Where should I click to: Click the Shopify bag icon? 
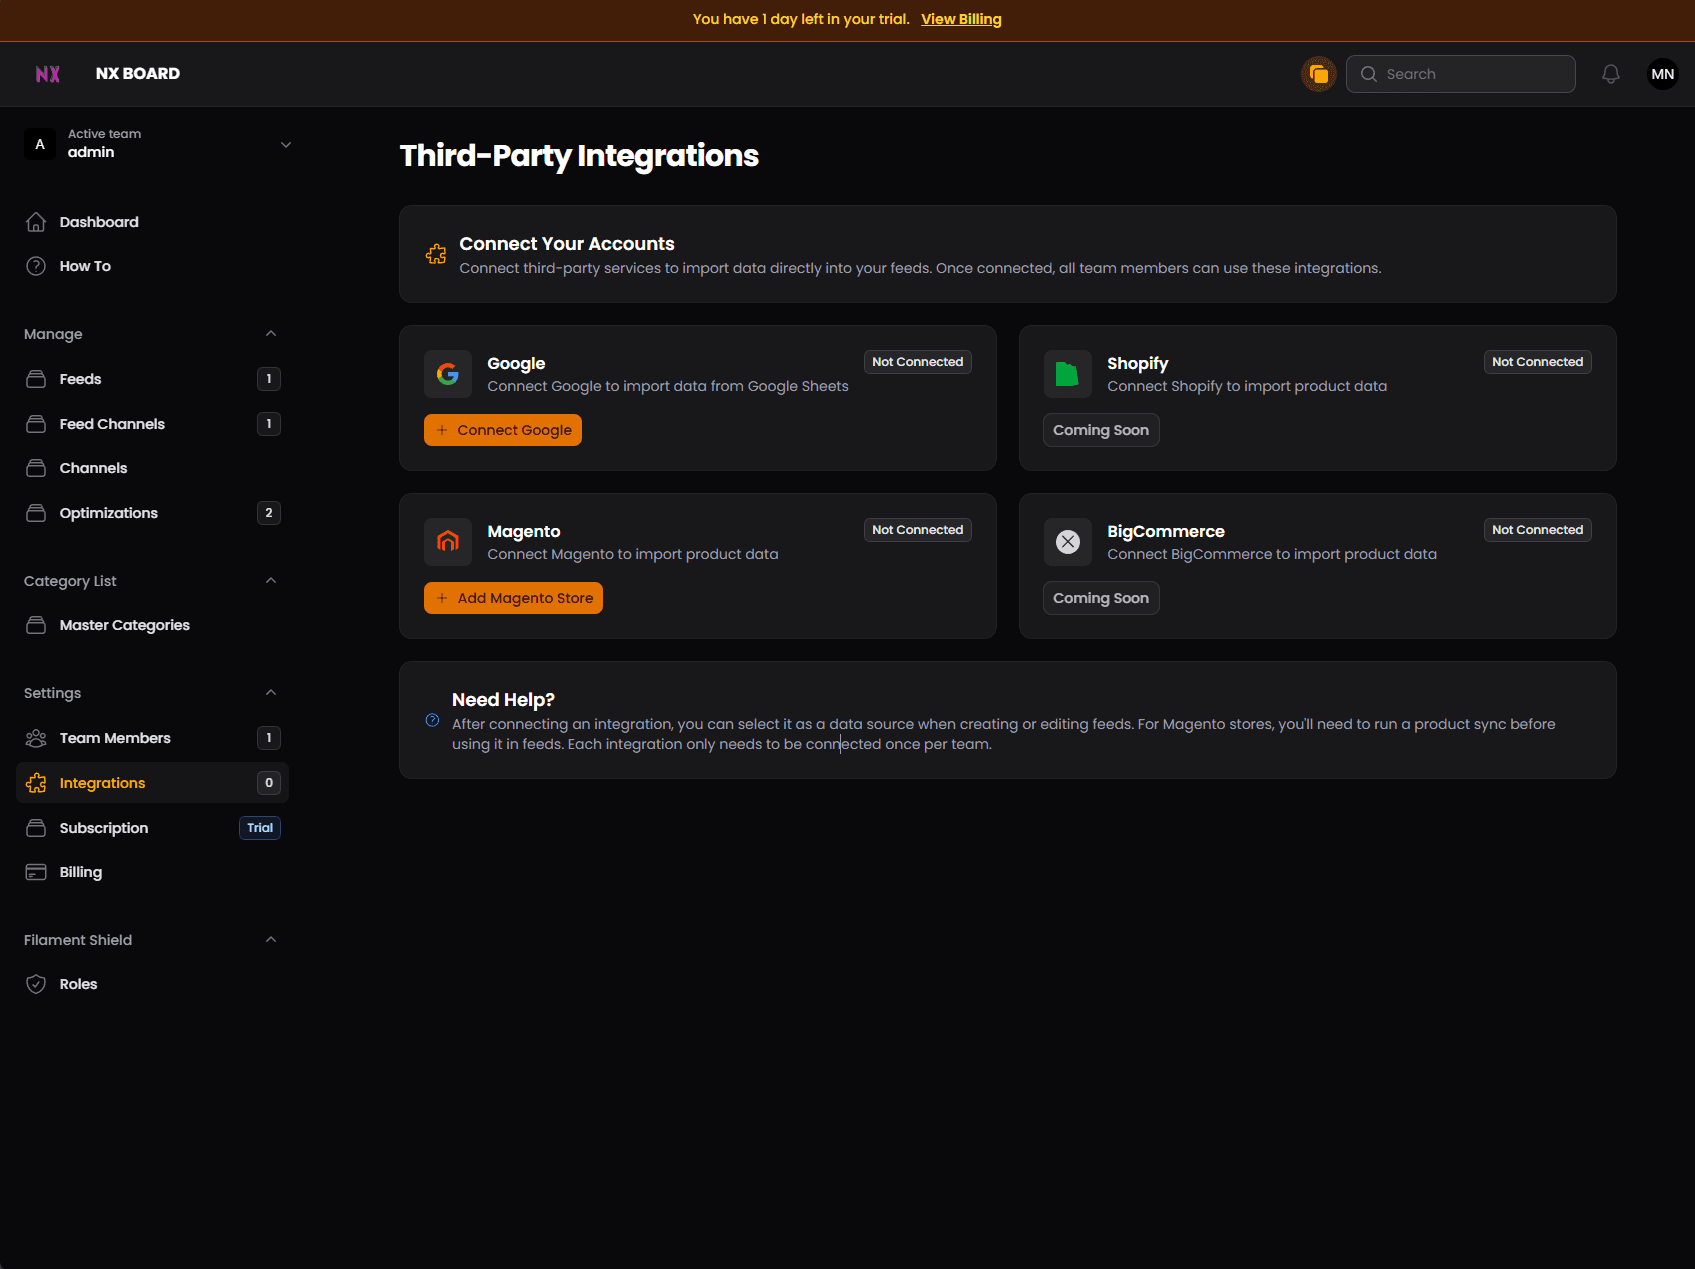pos(1067,373)
